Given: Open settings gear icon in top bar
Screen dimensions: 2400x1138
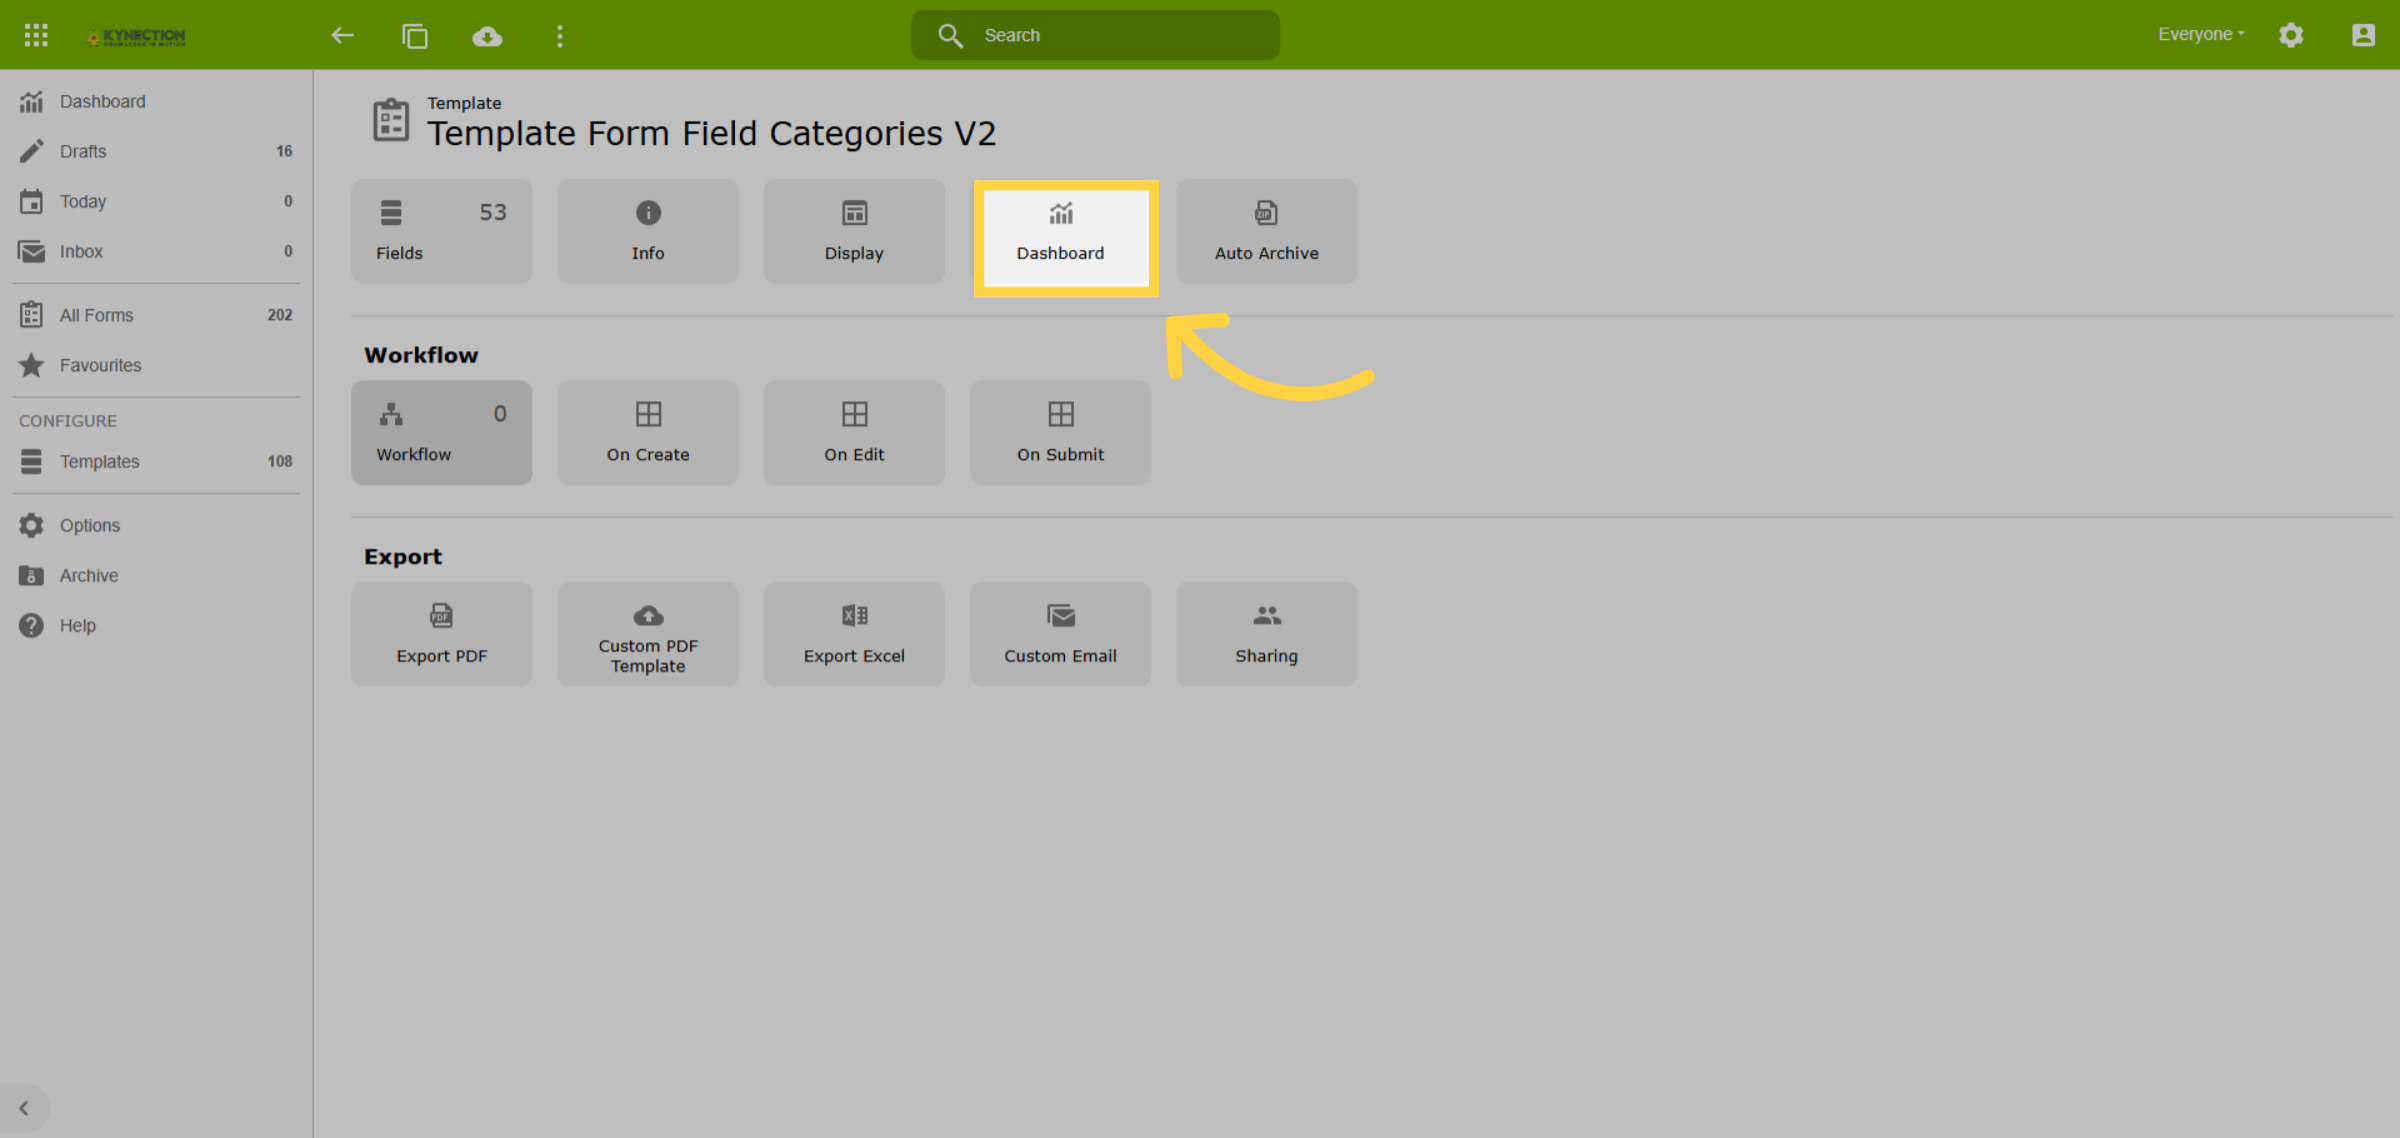Looking at the screenshot, I should pyautogui.click(x=2291, y=35).
